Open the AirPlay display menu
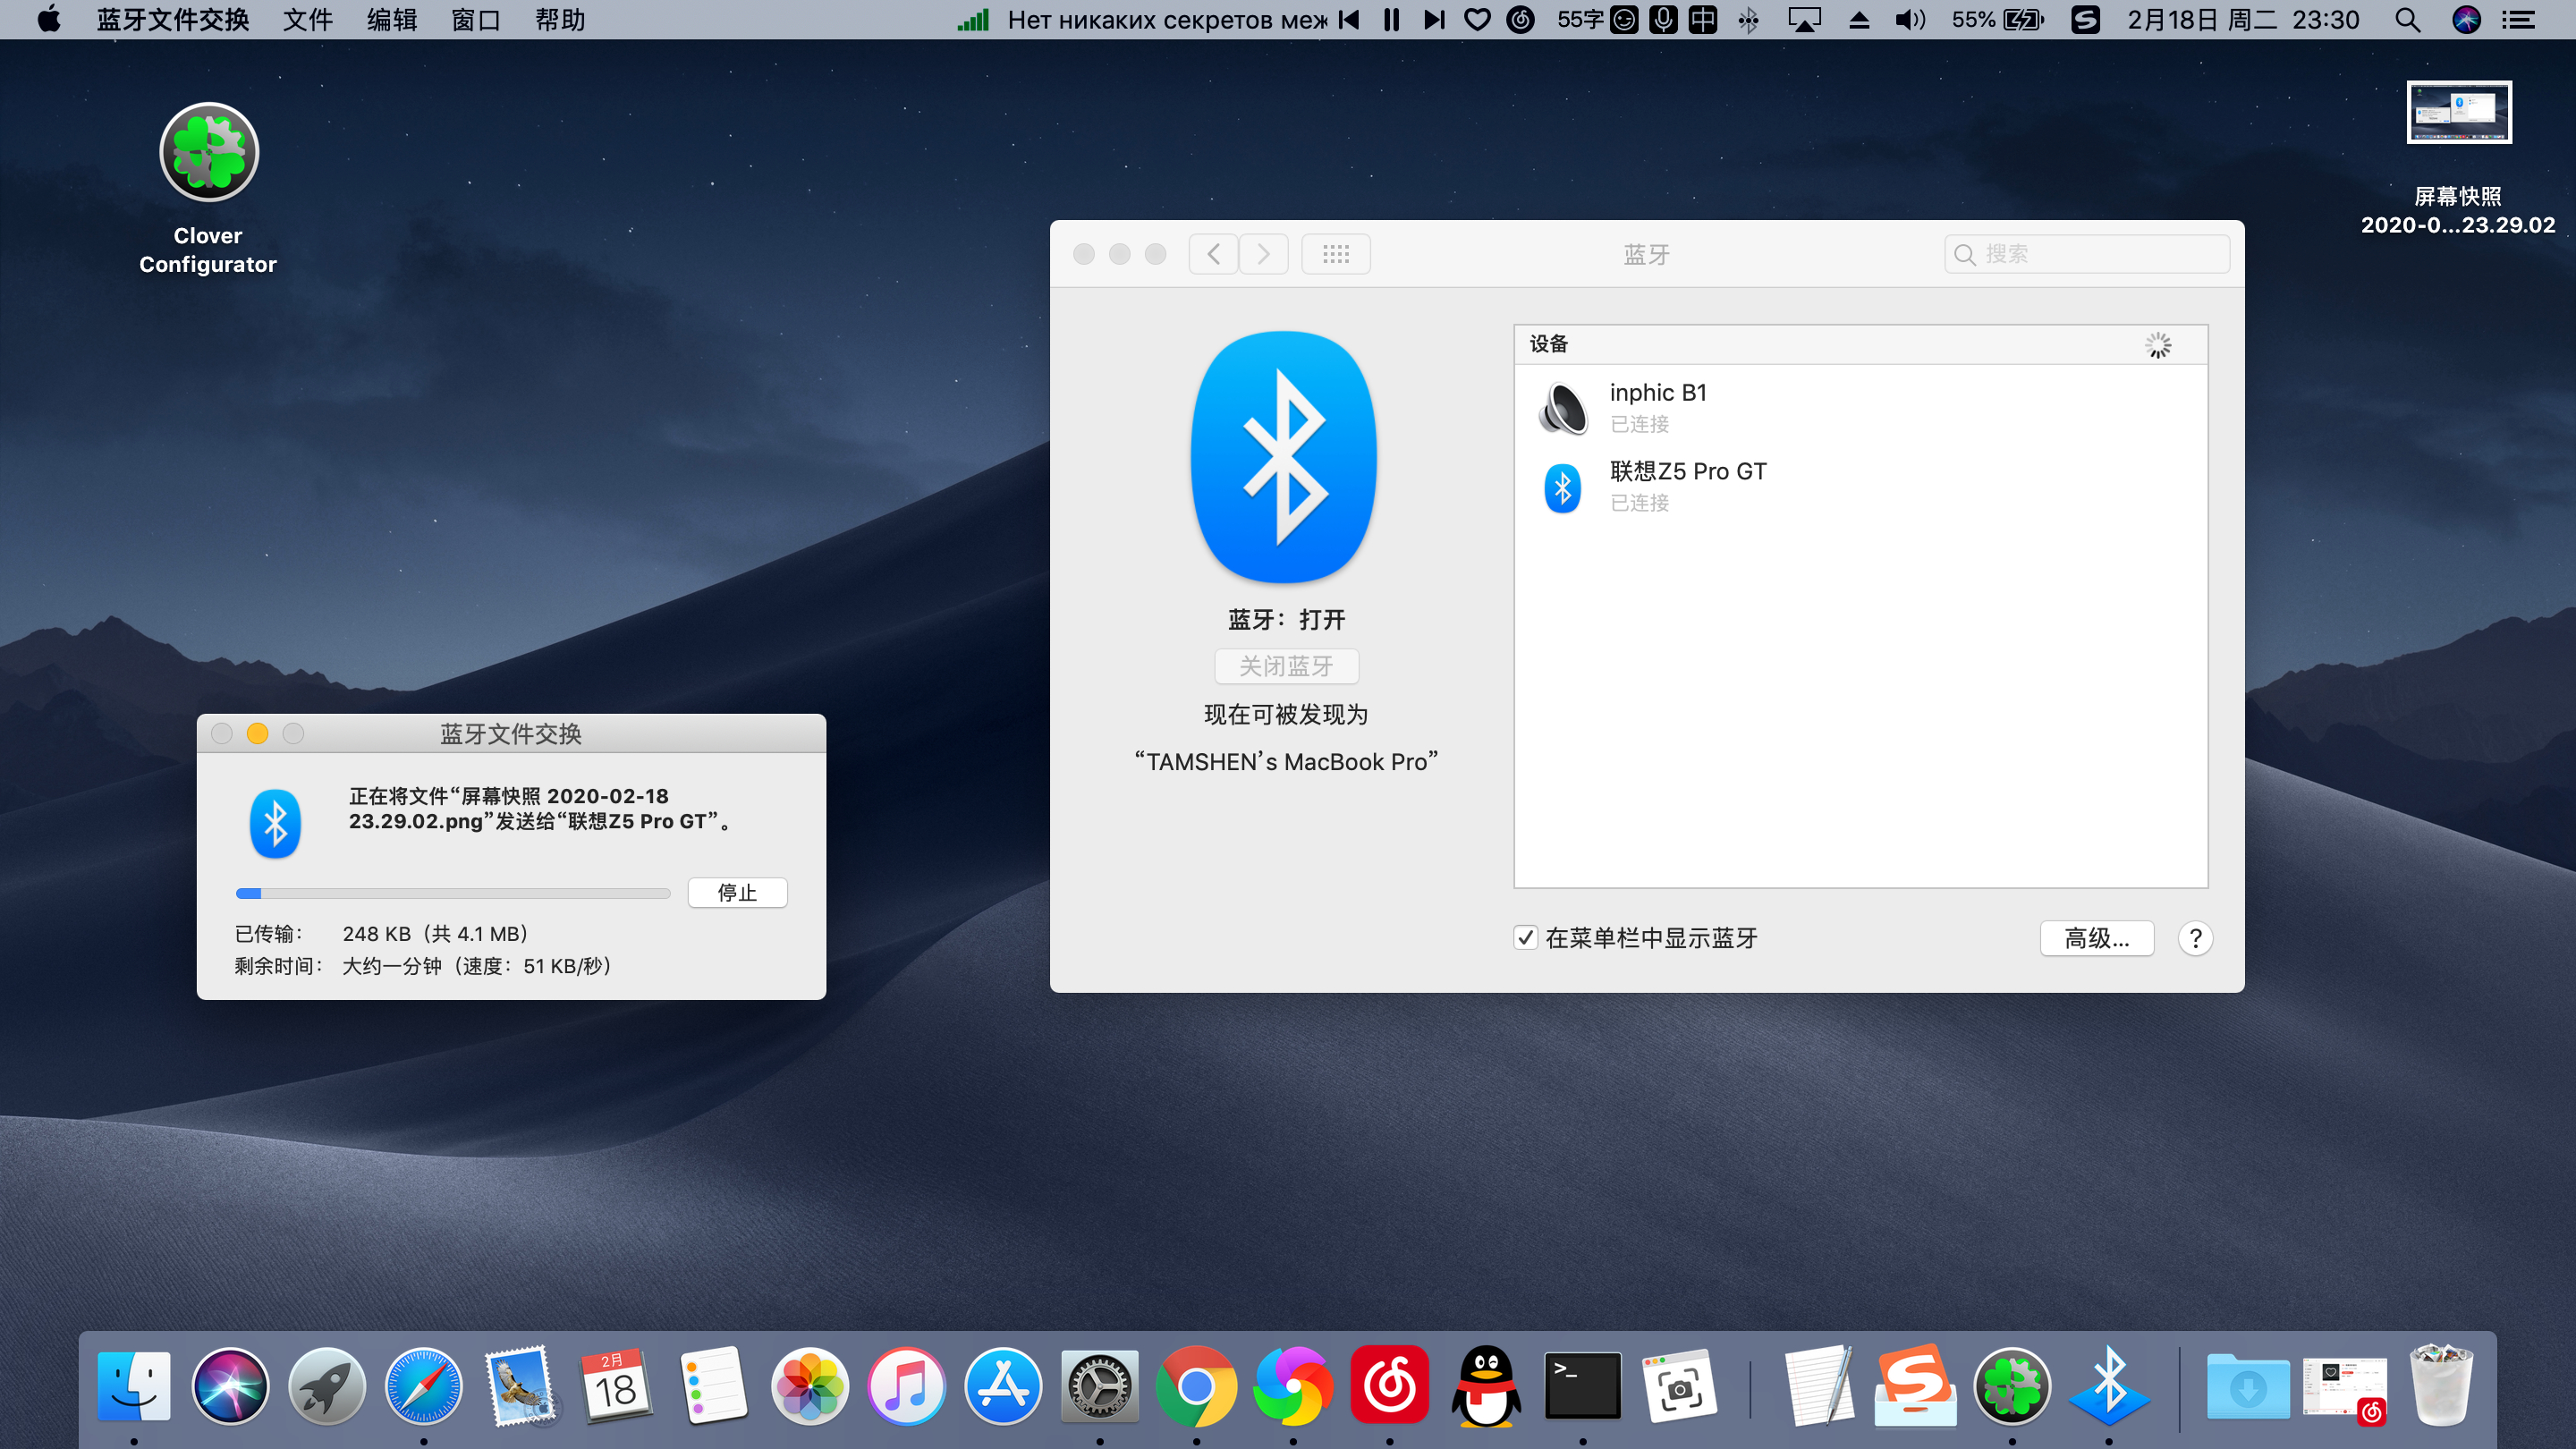Screen dimensions: 2576x1449 [1804, 20]
